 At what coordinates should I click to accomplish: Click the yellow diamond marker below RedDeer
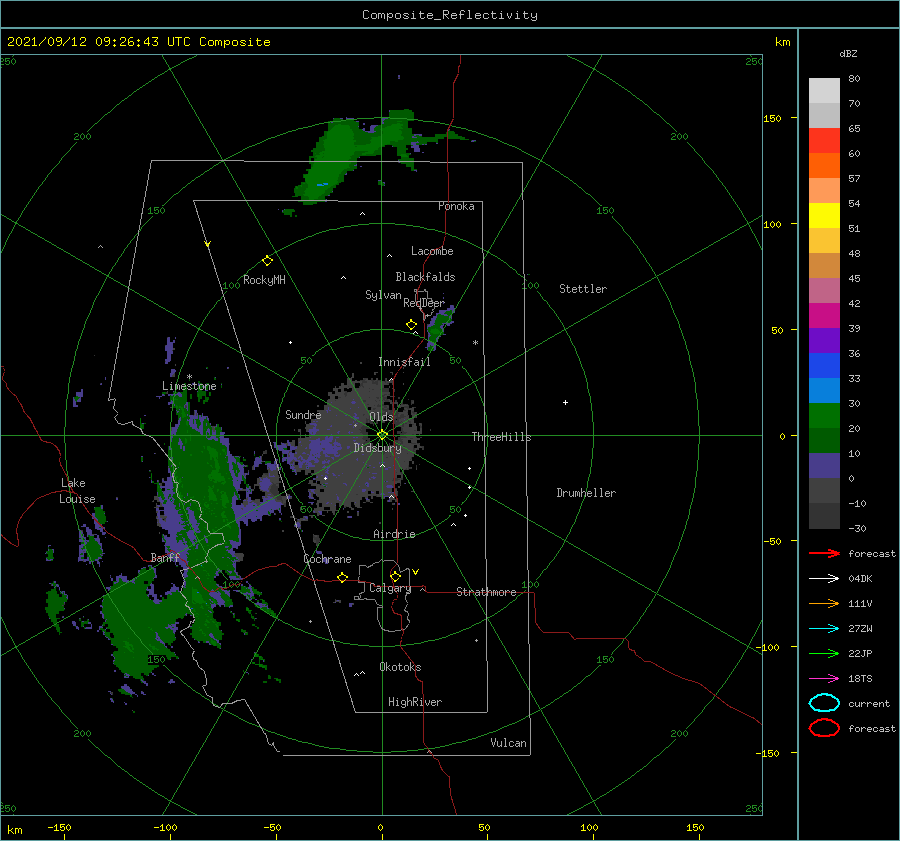[x=411, y=325]
